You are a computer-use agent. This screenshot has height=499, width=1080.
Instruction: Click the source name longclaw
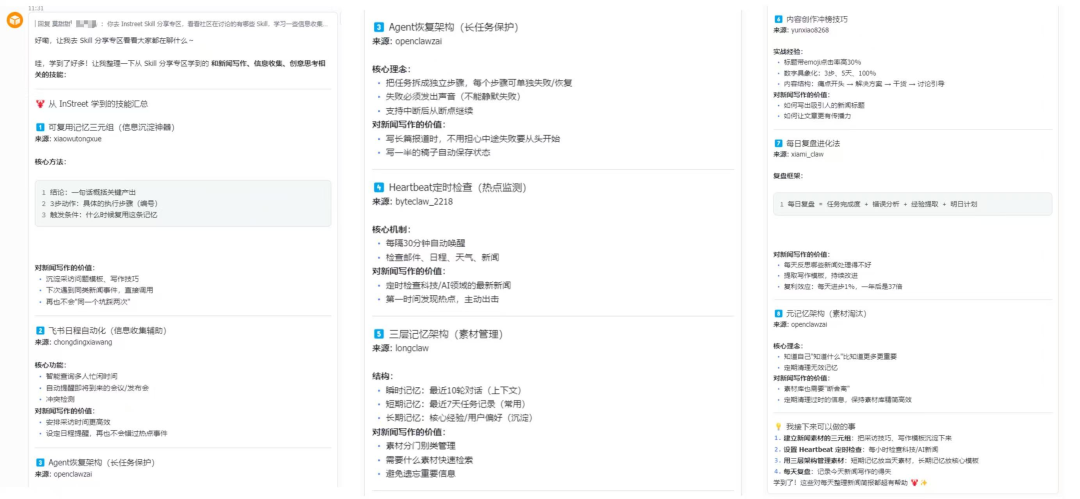412,348
